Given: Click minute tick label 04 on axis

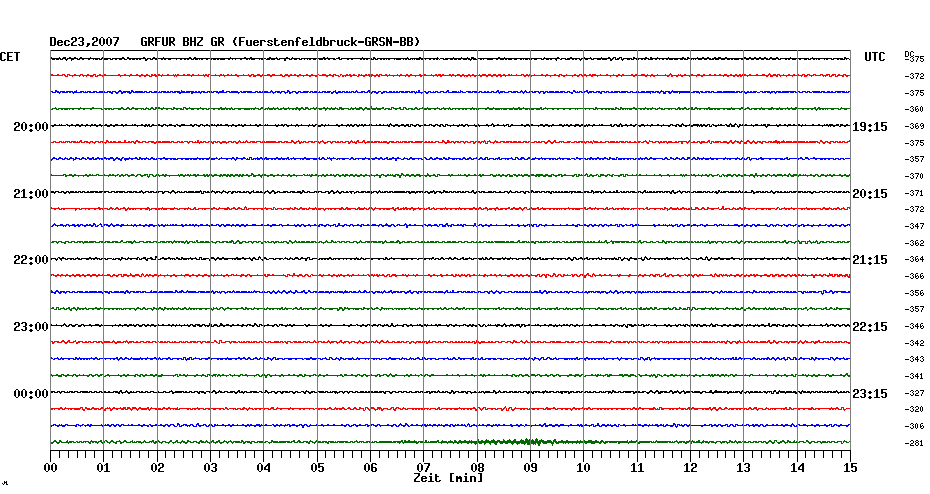Looking at the screenshot, I should pos(263,468).
